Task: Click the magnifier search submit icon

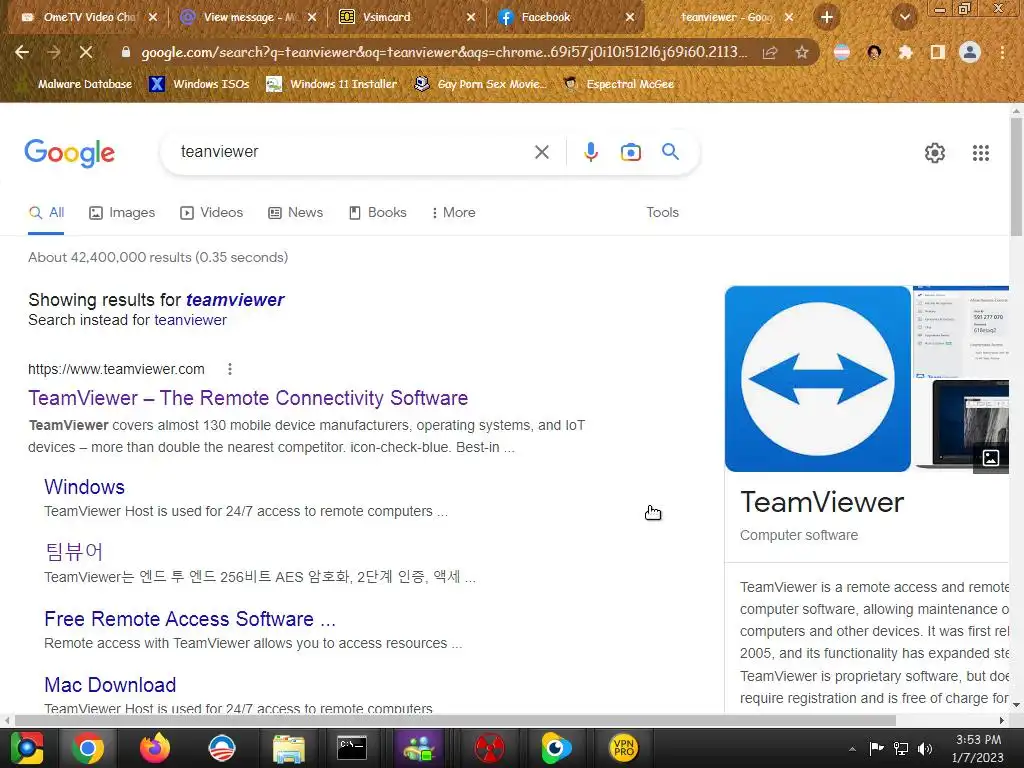Action: tap(670, 152)
